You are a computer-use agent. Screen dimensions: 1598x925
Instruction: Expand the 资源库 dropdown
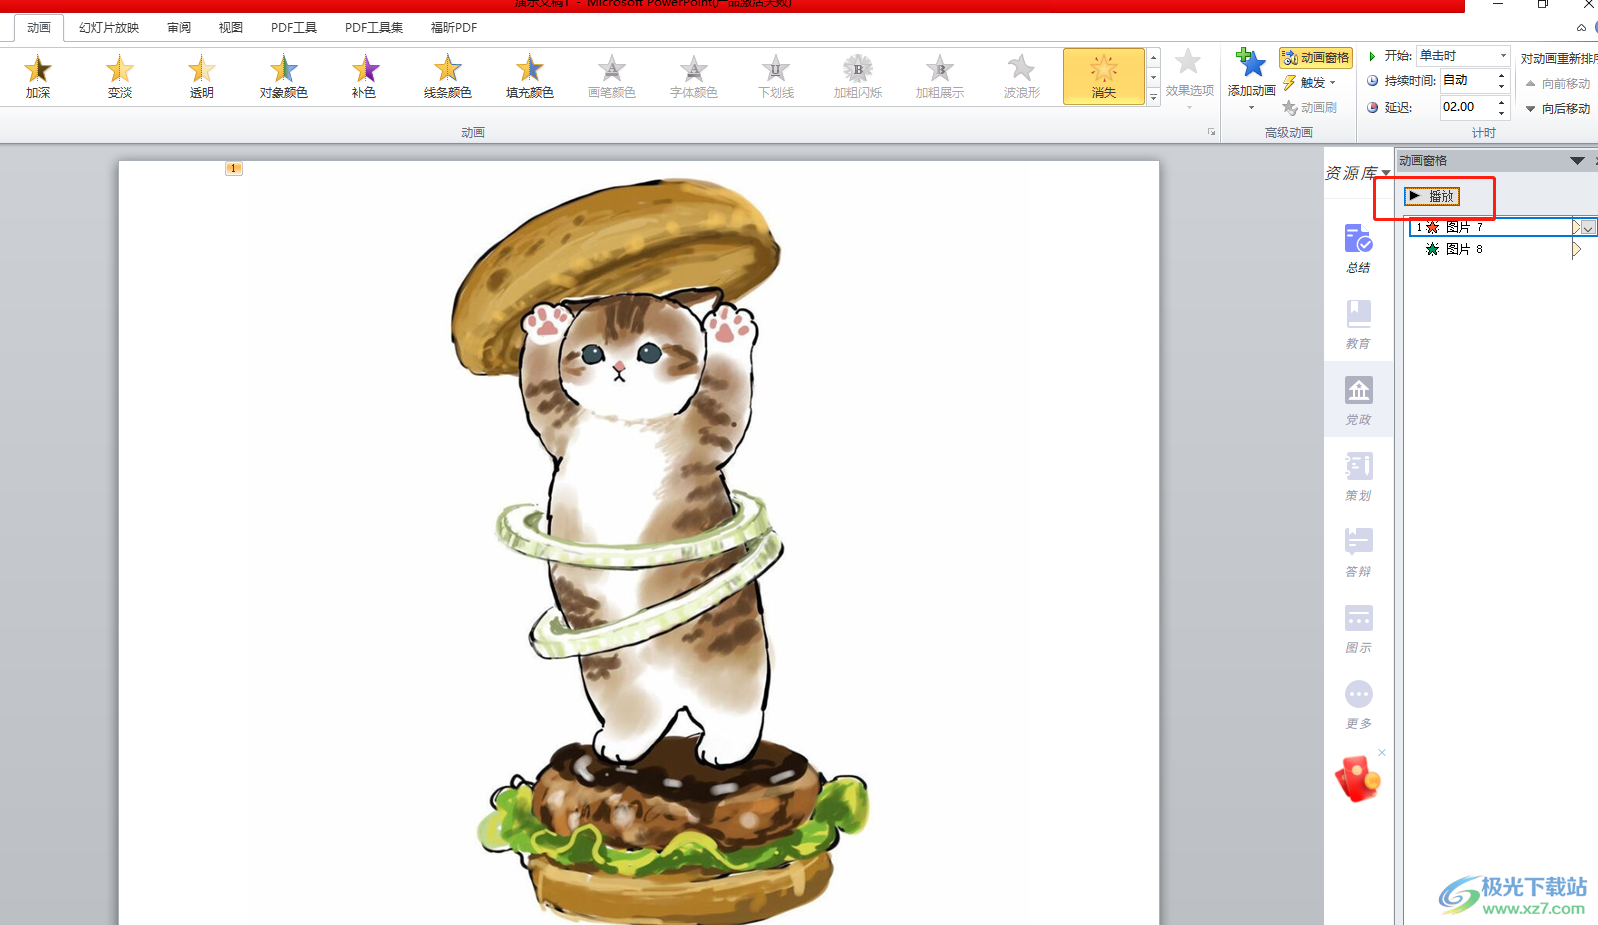(x=1386, y=174)
